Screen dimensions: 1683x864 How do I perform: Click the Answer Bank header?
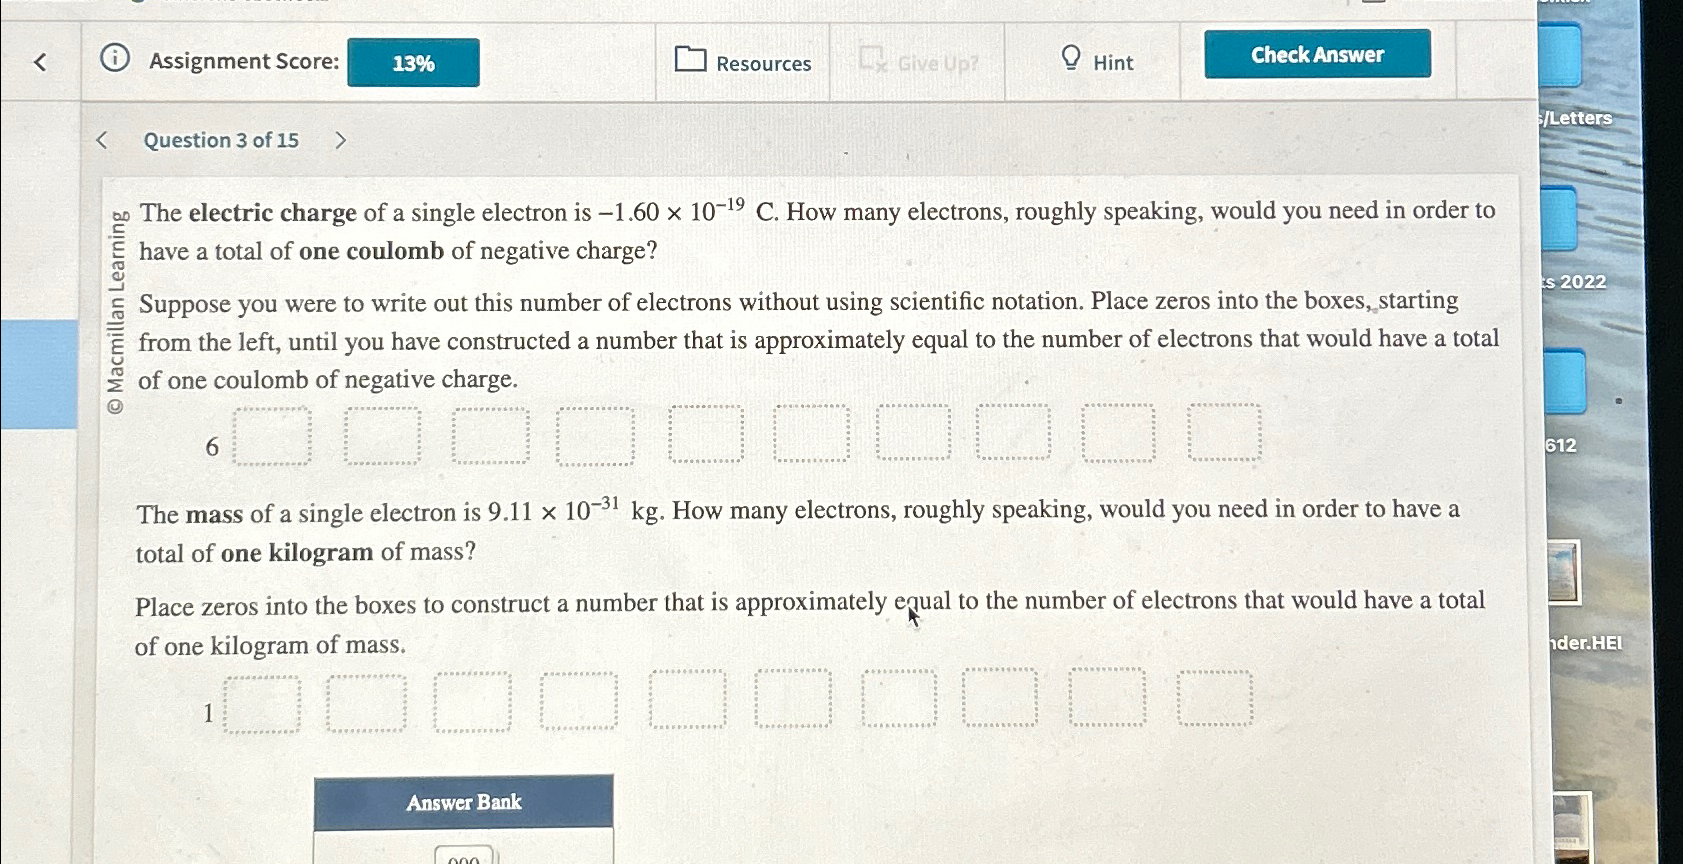tap(463, 802)
